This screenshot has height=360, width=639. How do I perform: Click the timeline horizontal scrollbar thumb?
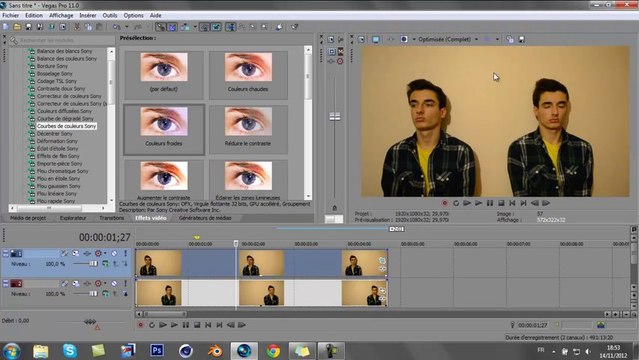coord(165,314)
